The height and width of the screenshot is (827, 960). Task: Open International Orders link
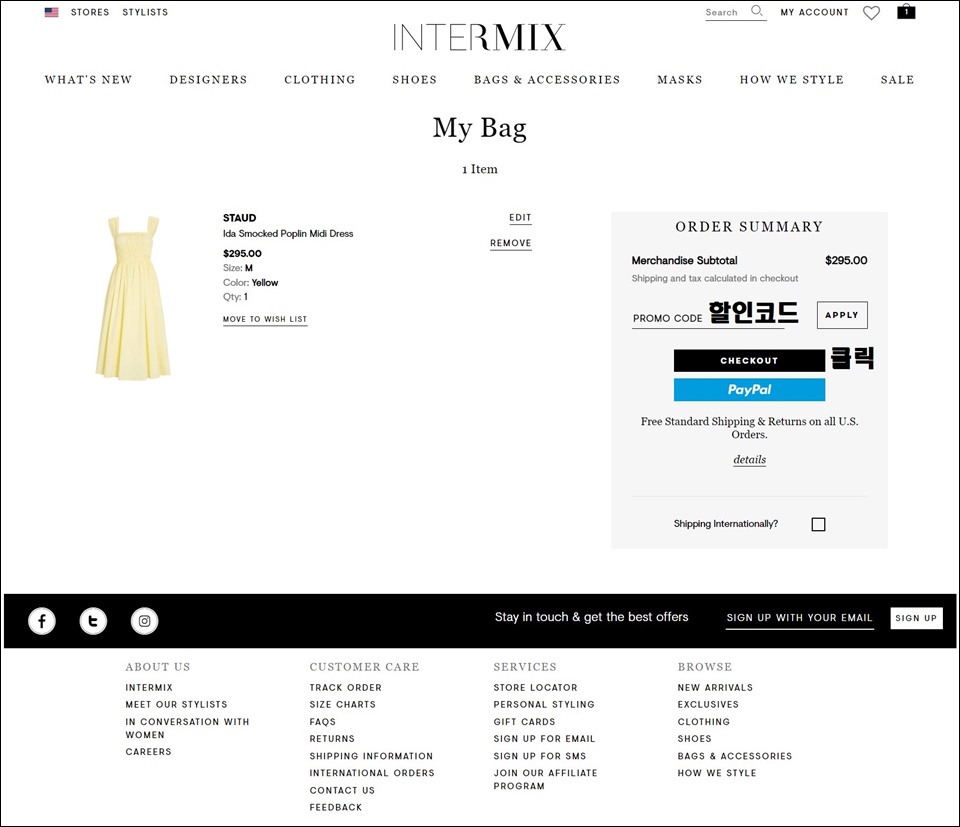click(372, 774)
